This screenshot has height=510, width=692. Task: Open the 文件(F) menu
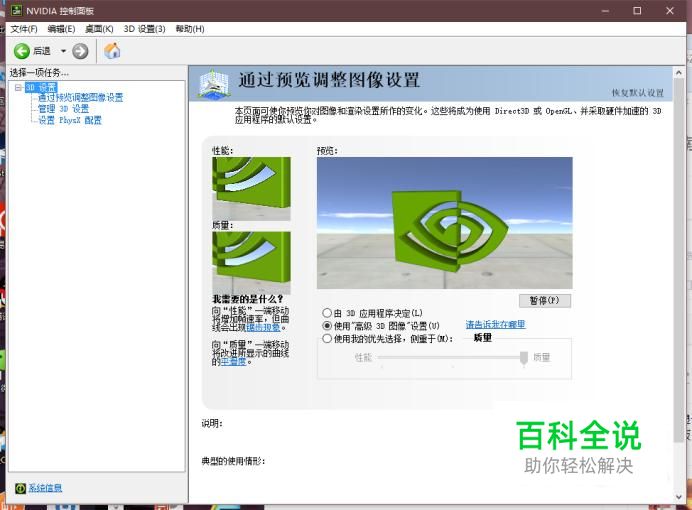pyautogui.click(x=24, y=29)
